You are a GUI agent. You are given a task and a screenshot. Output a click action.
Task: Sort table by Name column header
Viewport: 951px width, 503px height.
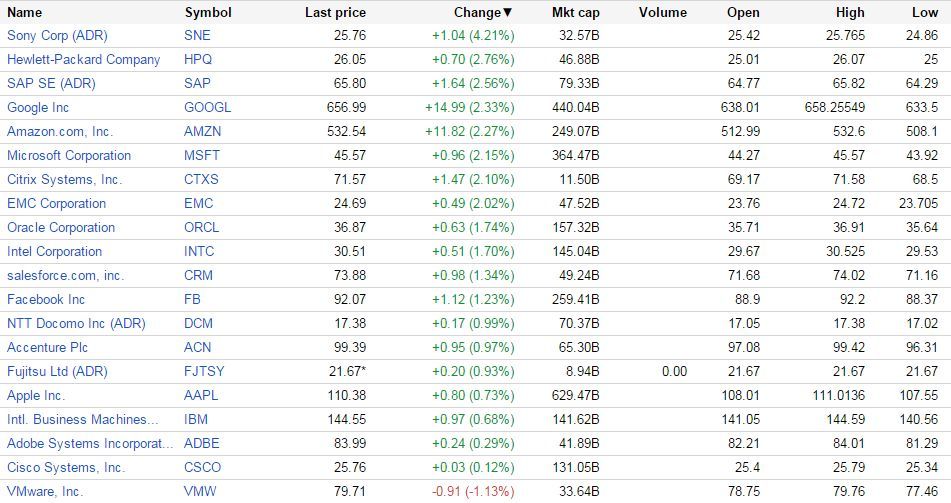[25, 13]
